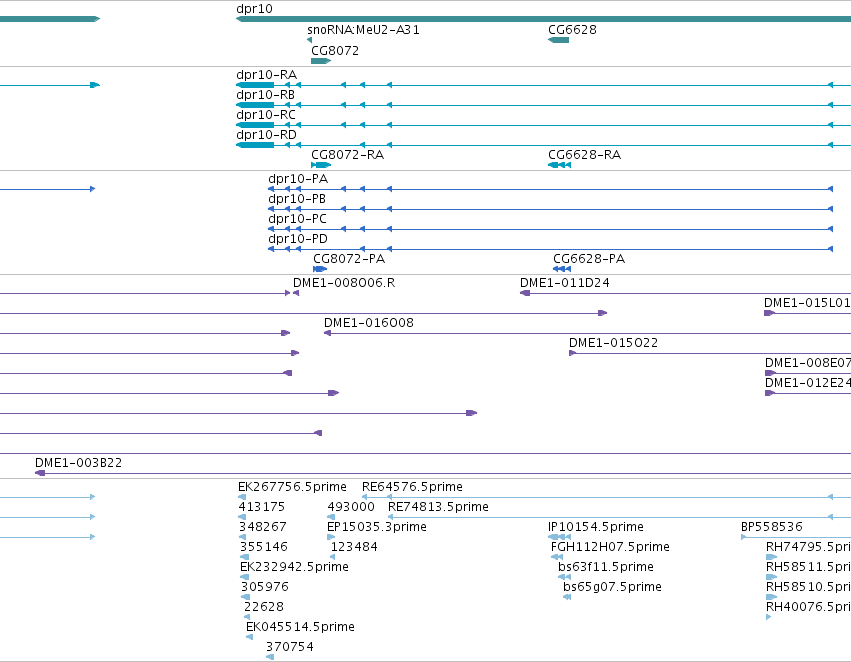This screenshot has height=662, width=851.
Task: Click the dpr10-RD thick terminal exon
Action: pyautogui.click(x=255, y=145)
